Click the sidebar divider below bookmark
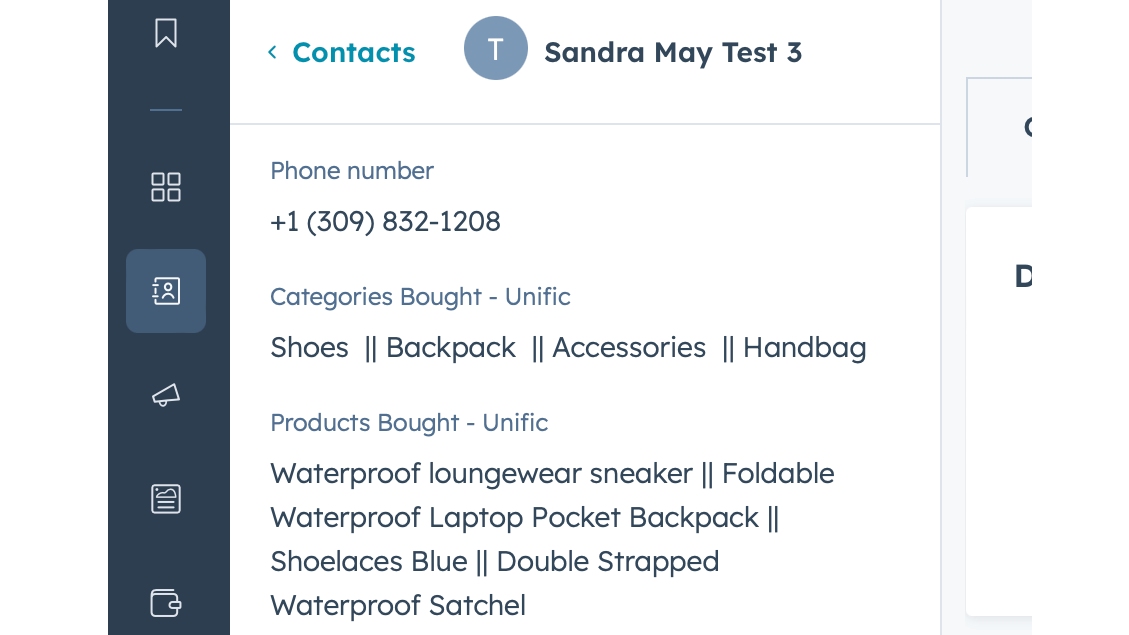 click(166, 110)
